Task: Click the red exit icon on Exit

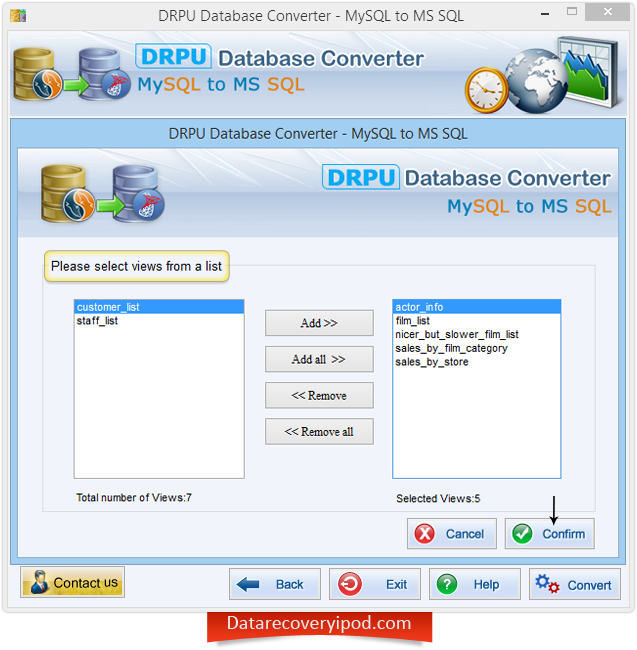Action: coord(349,585)
